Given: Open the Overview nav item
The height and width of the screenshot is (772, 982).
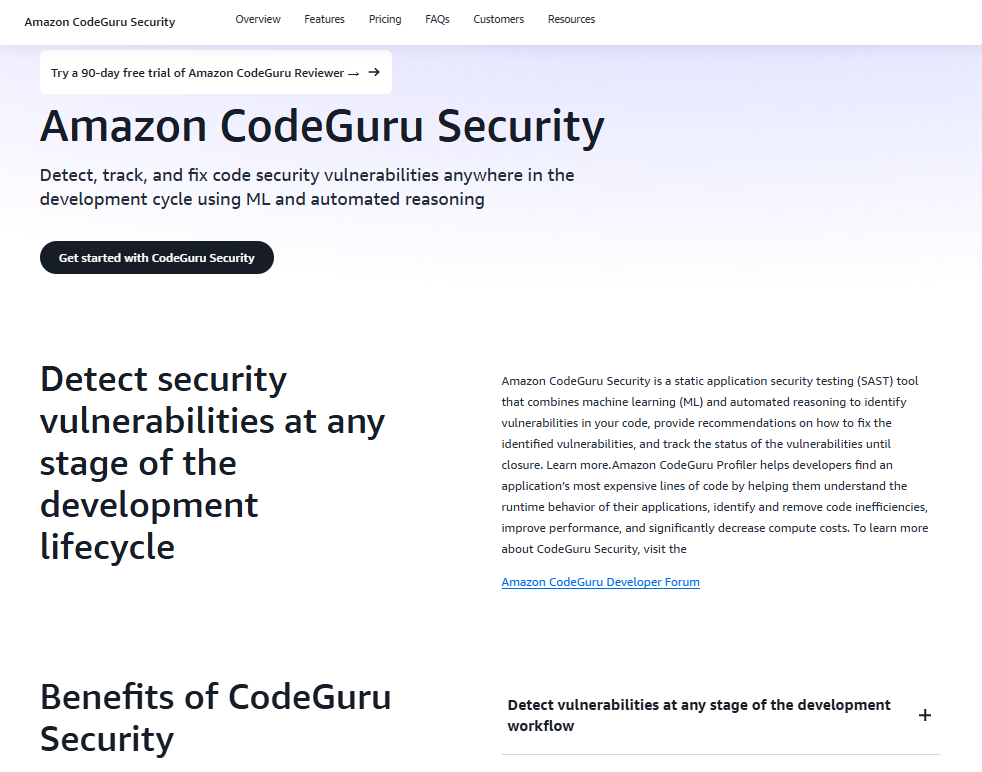Looking at the screenshot, I should 258,19.
